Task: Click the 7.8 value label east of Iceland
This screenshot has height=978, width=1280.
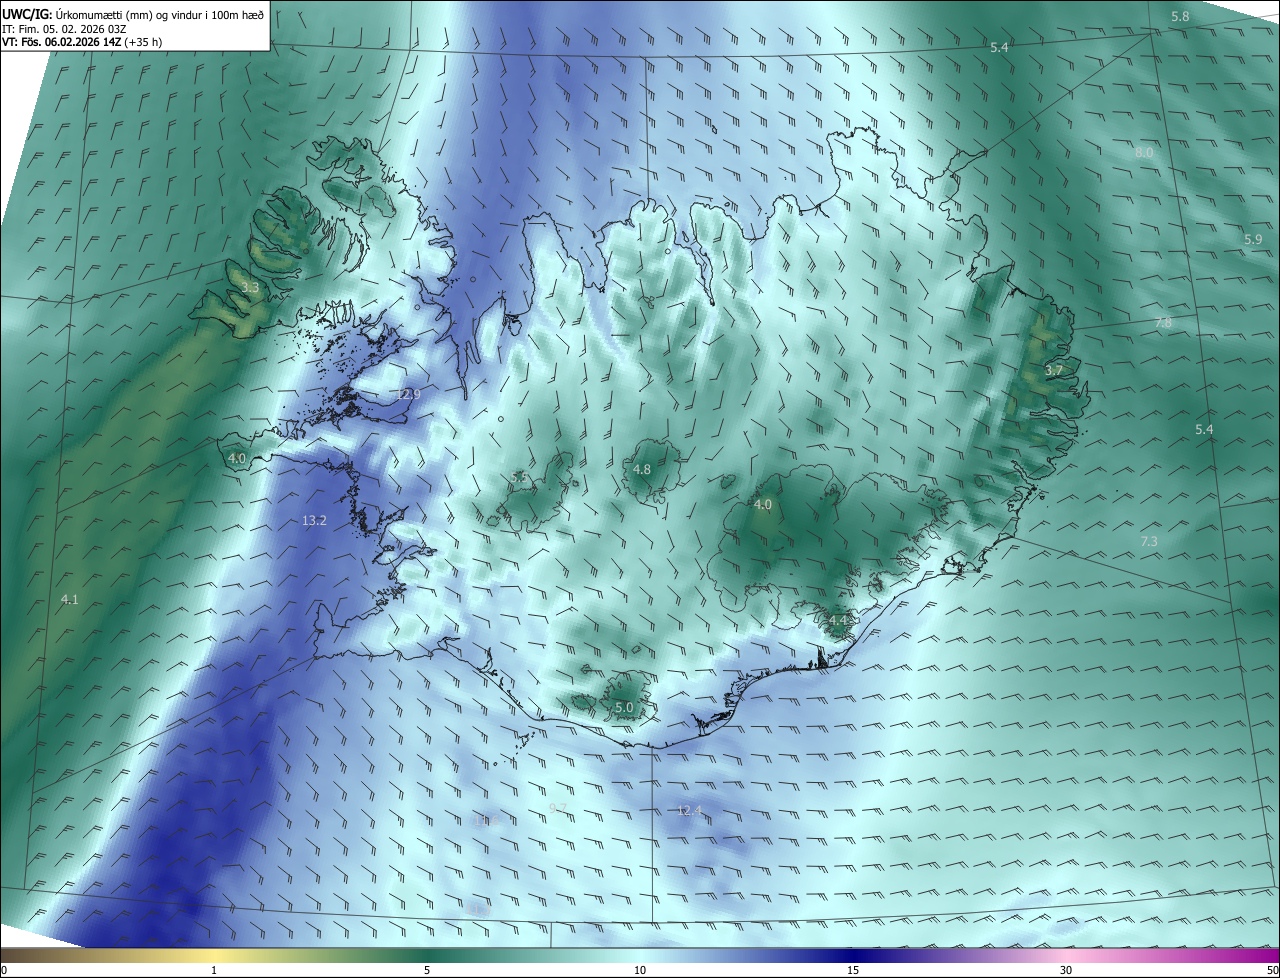Action: pos(1163,323)
